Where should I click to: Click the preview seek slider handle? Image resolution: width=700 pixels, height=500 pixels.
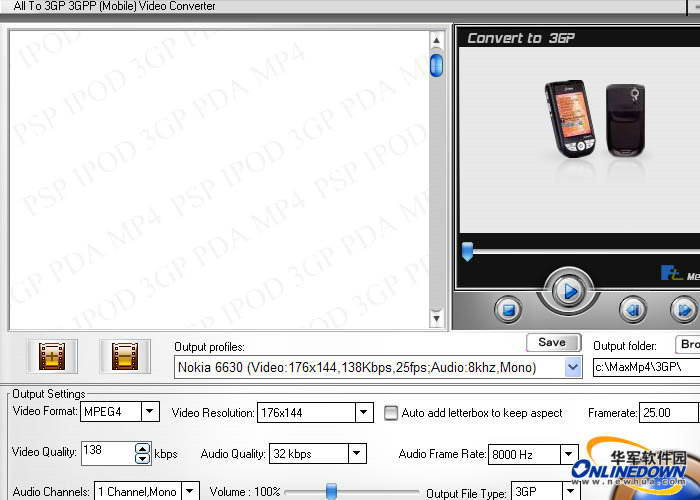[467, 252]
